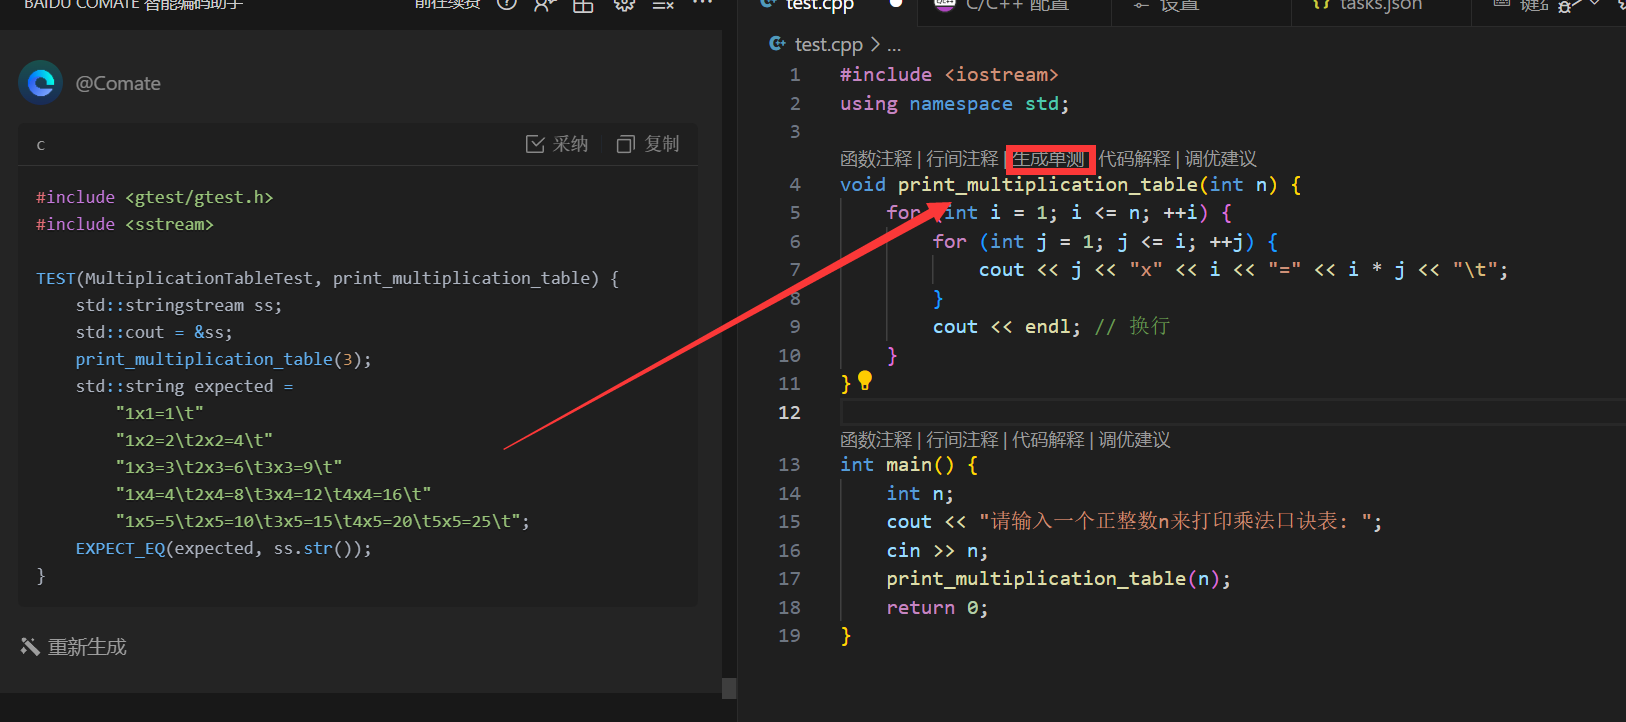Click '#include <iostream>' on editor line 1
Screen dimensions: 1626x722
pyautogui.click(x=949, y=75)
